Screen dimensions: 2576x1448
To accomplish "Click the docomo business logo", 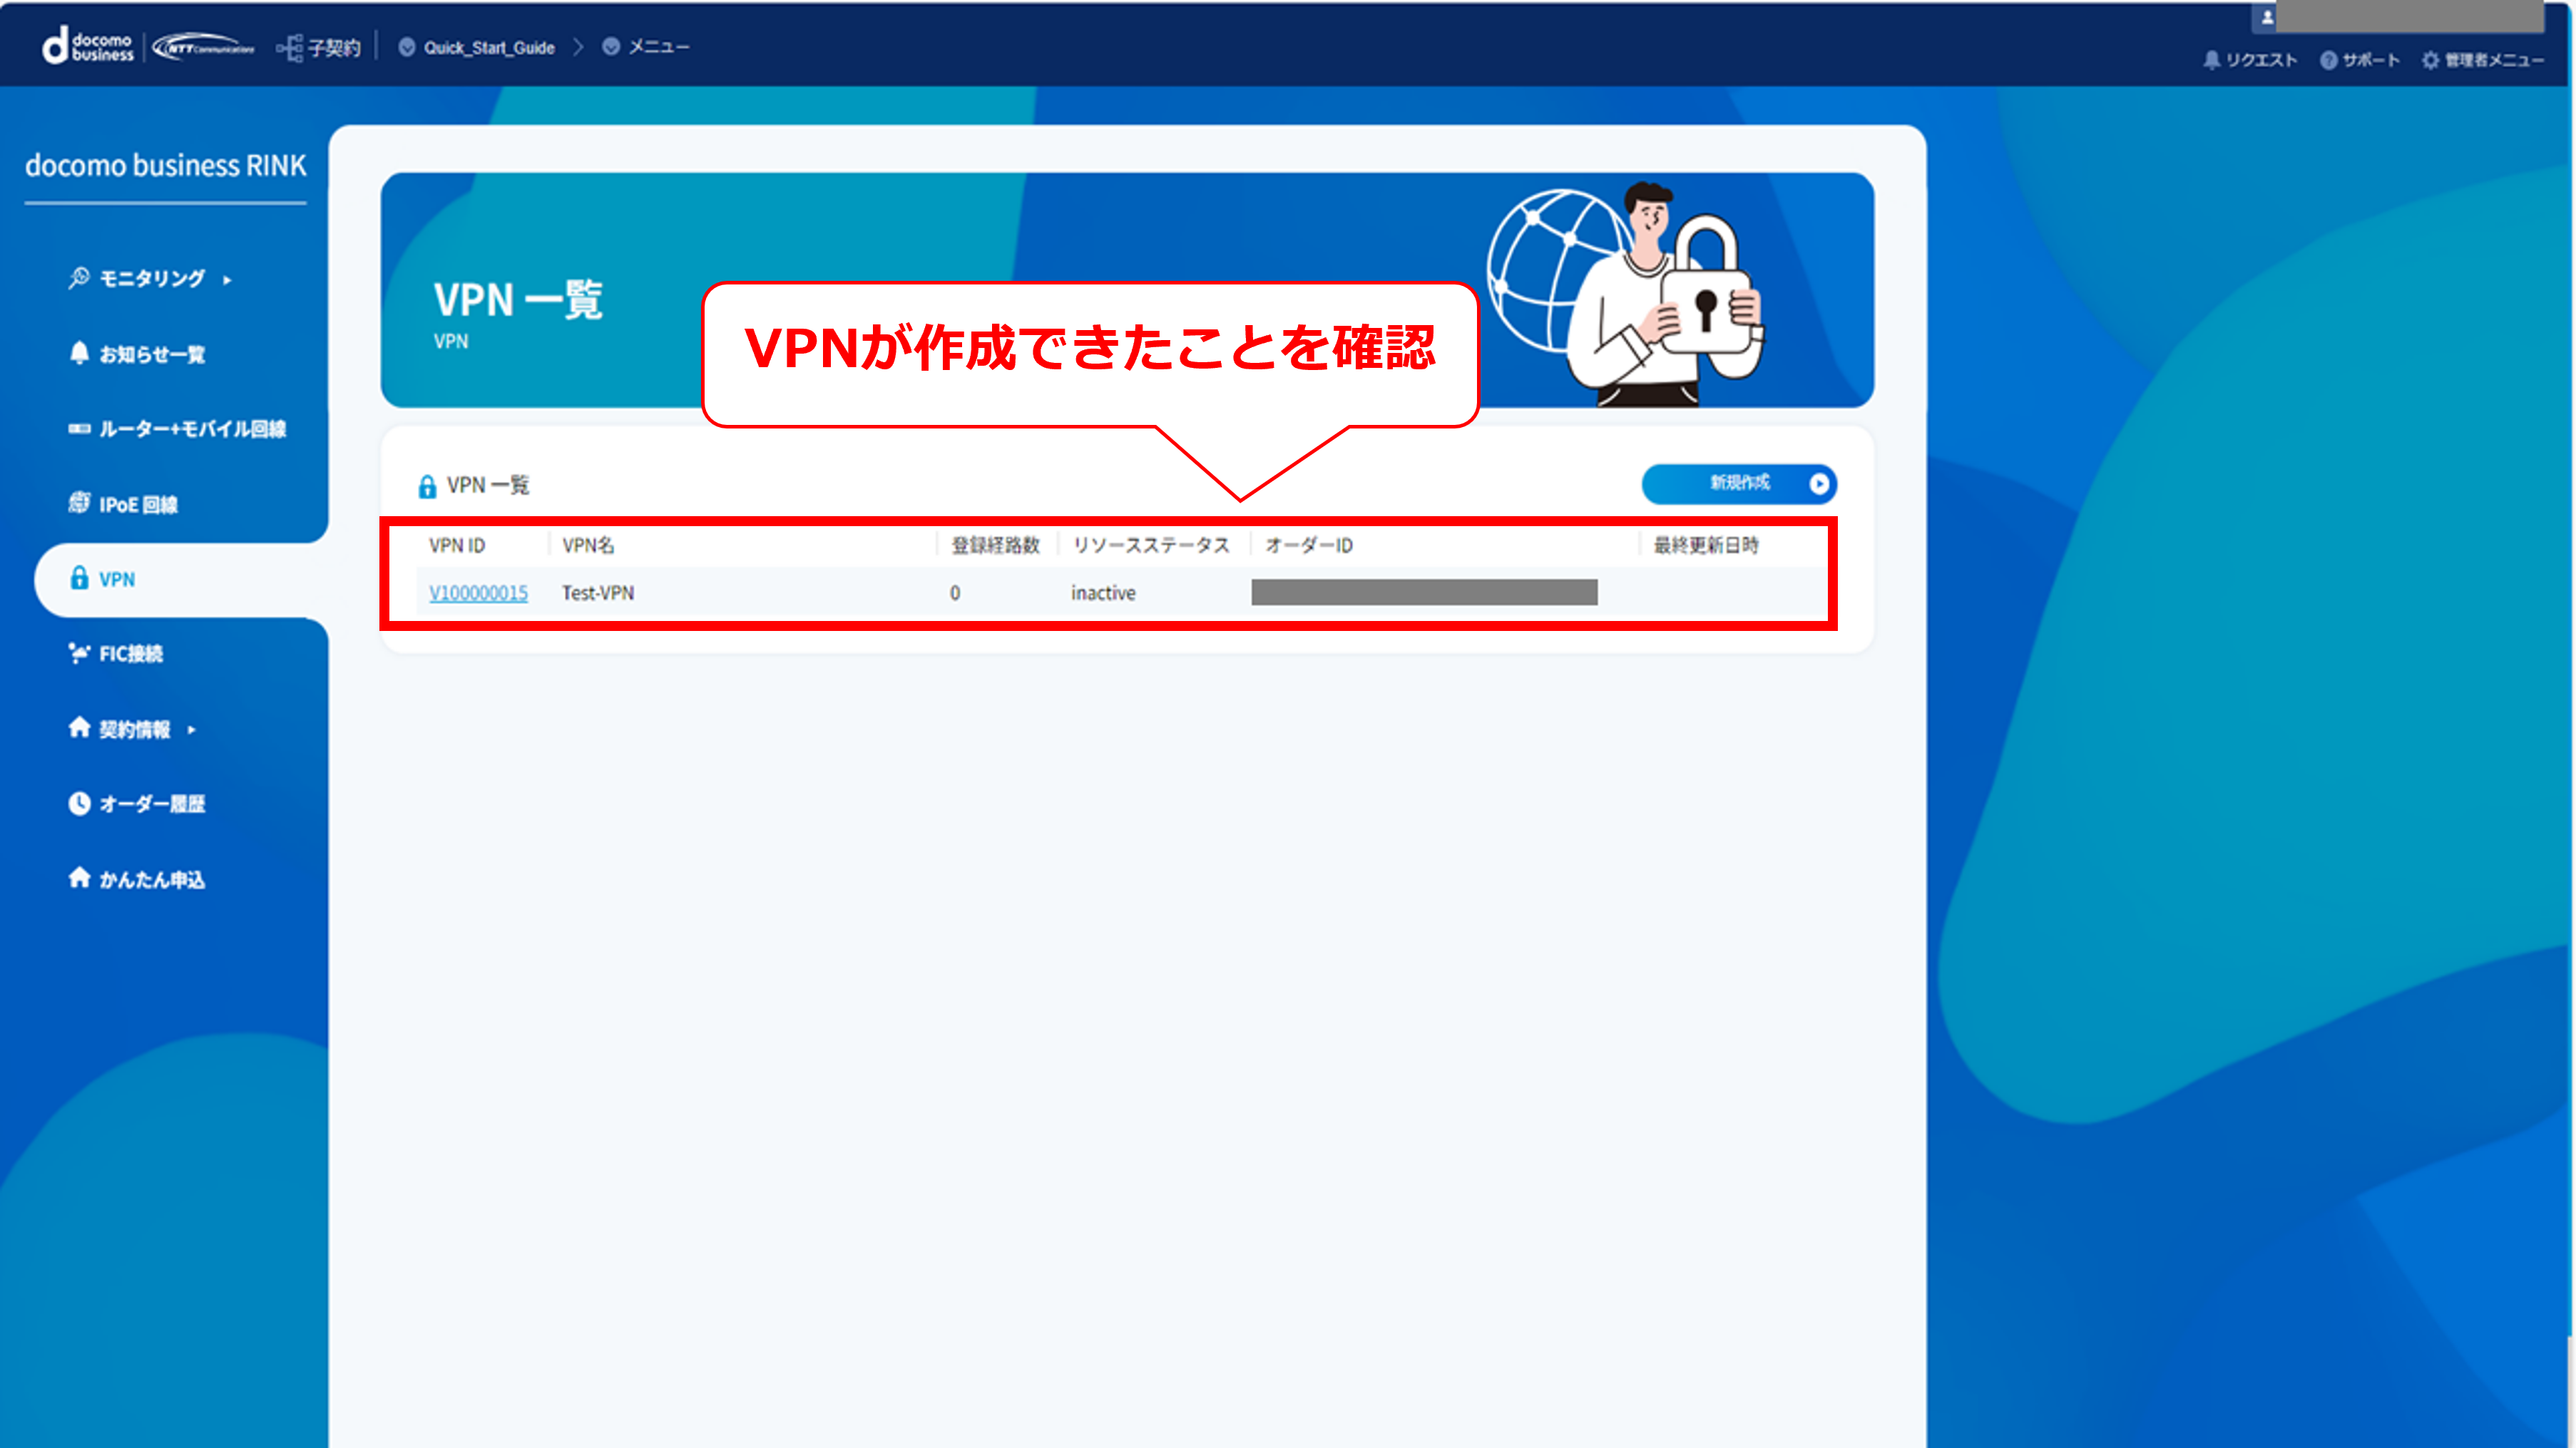I will pos(88,46).
